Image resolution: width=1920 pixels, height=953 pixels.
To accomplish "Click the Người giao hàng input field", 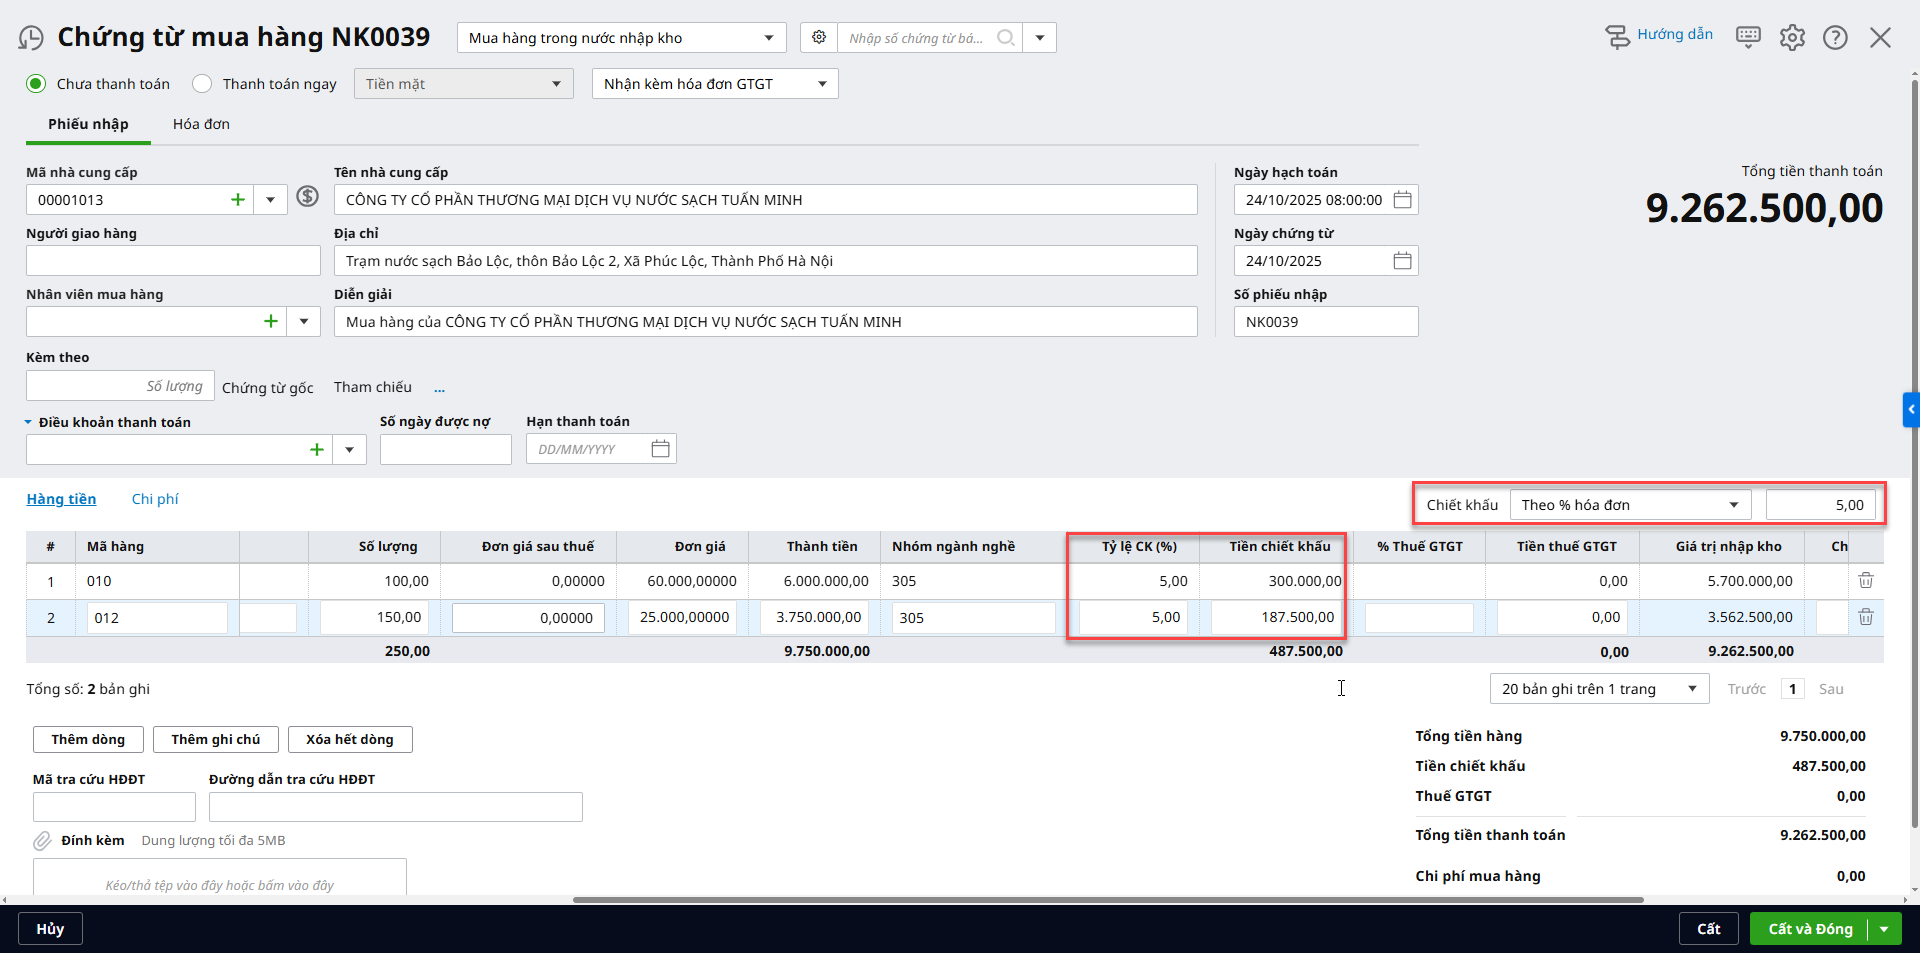I will 173,261.
